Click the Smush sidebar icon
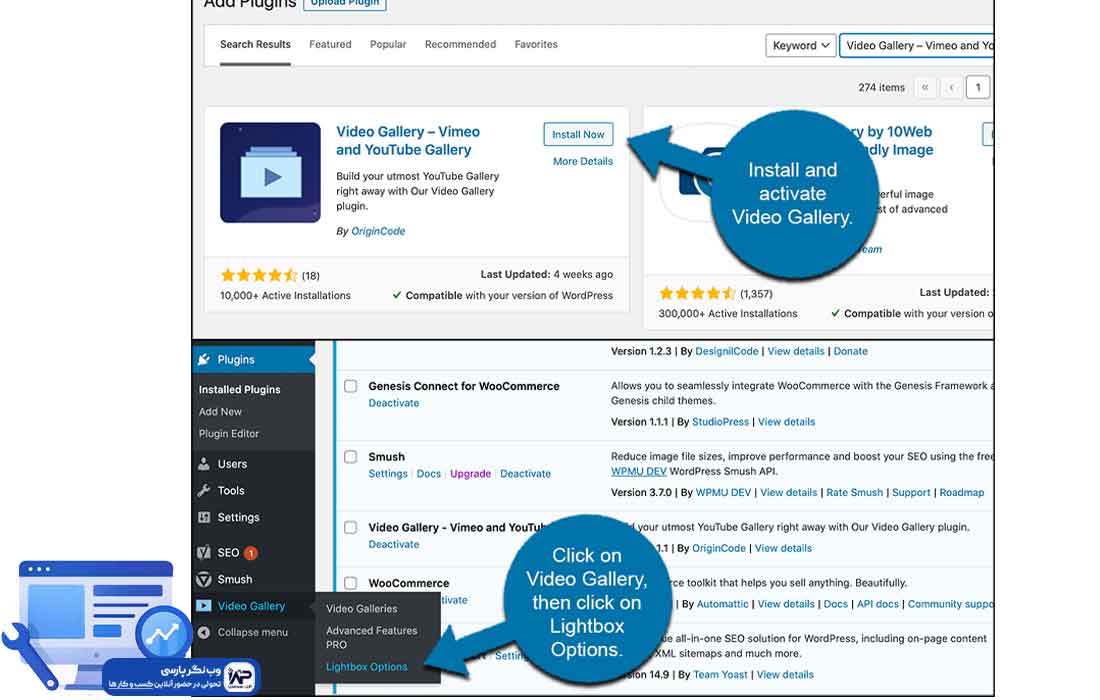The width and height of the screenshot is (1100, 700). coord(204,579)
